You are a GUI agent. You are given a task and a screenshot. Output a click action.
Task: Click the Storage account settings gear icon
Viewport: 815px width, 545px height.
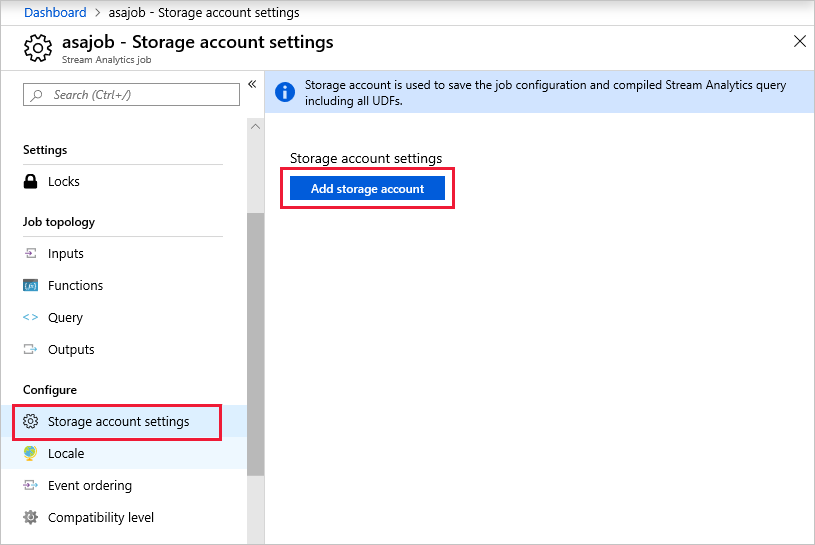(30, 422)
